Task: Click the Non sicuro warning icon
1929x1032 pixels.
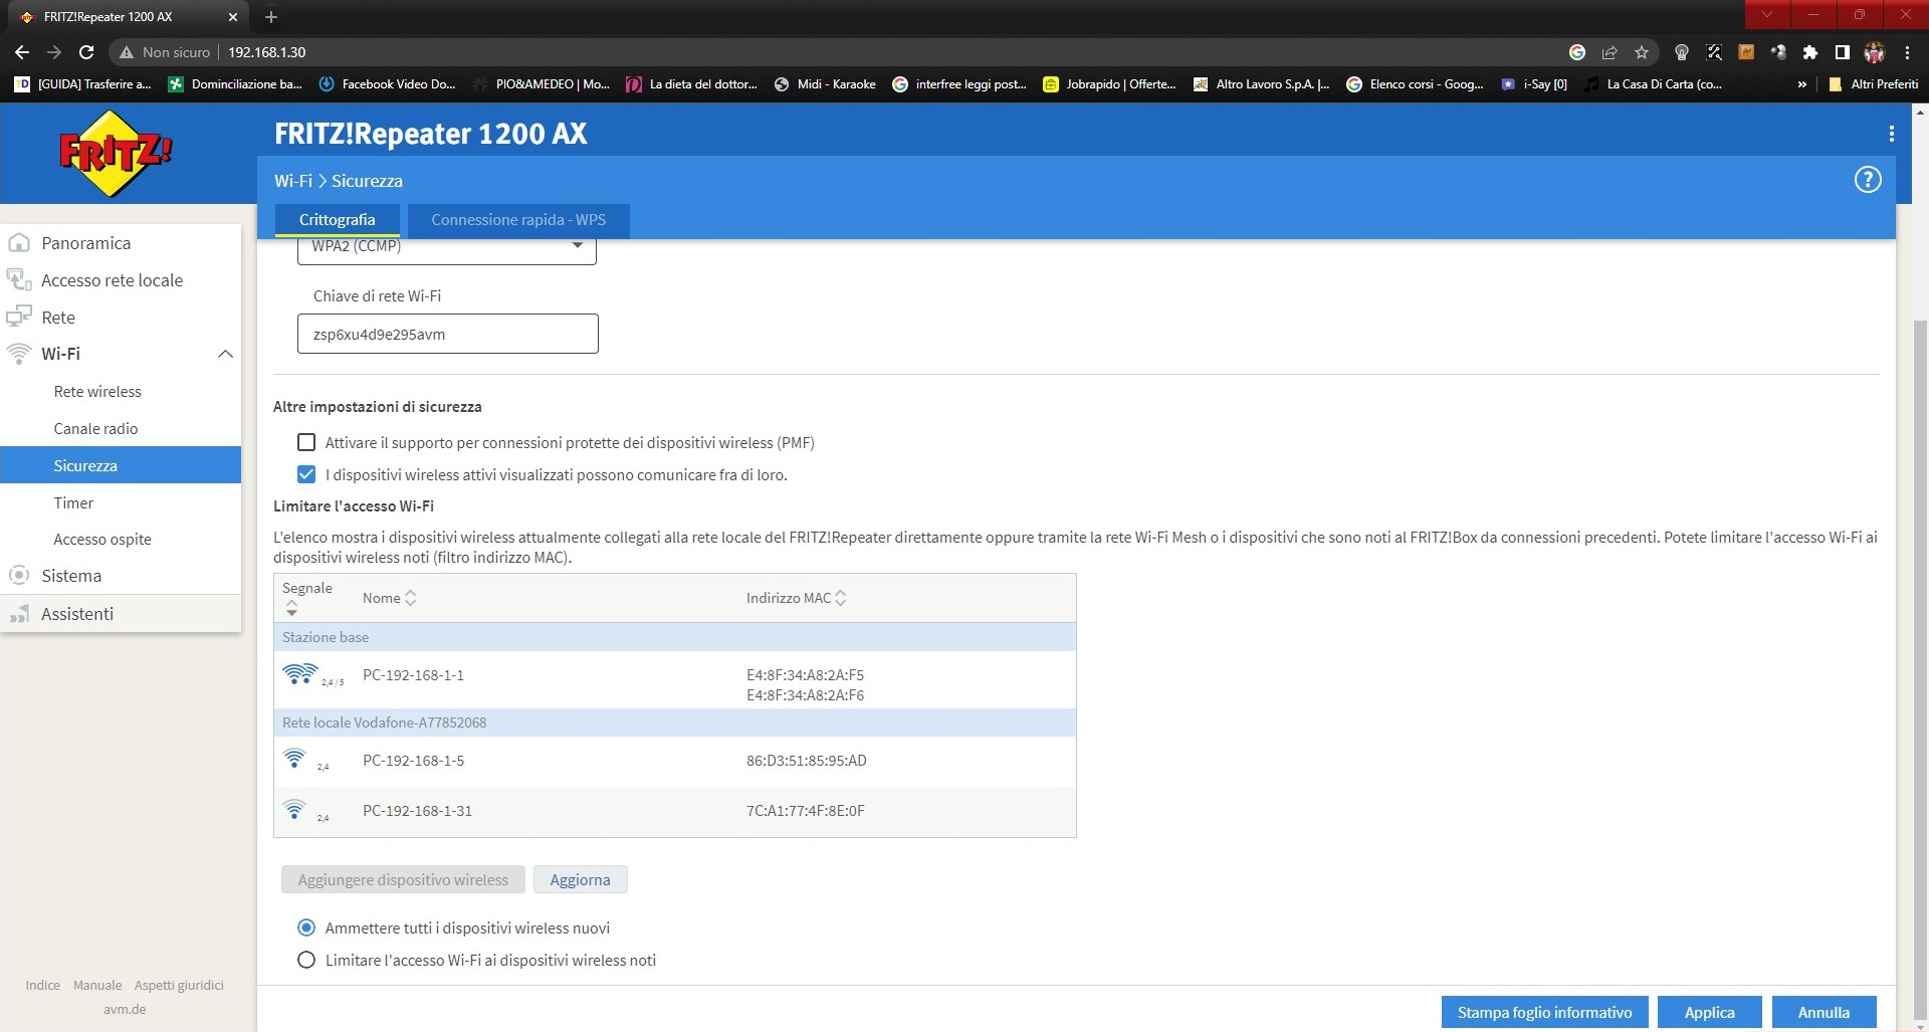Action: coord(126,52)
